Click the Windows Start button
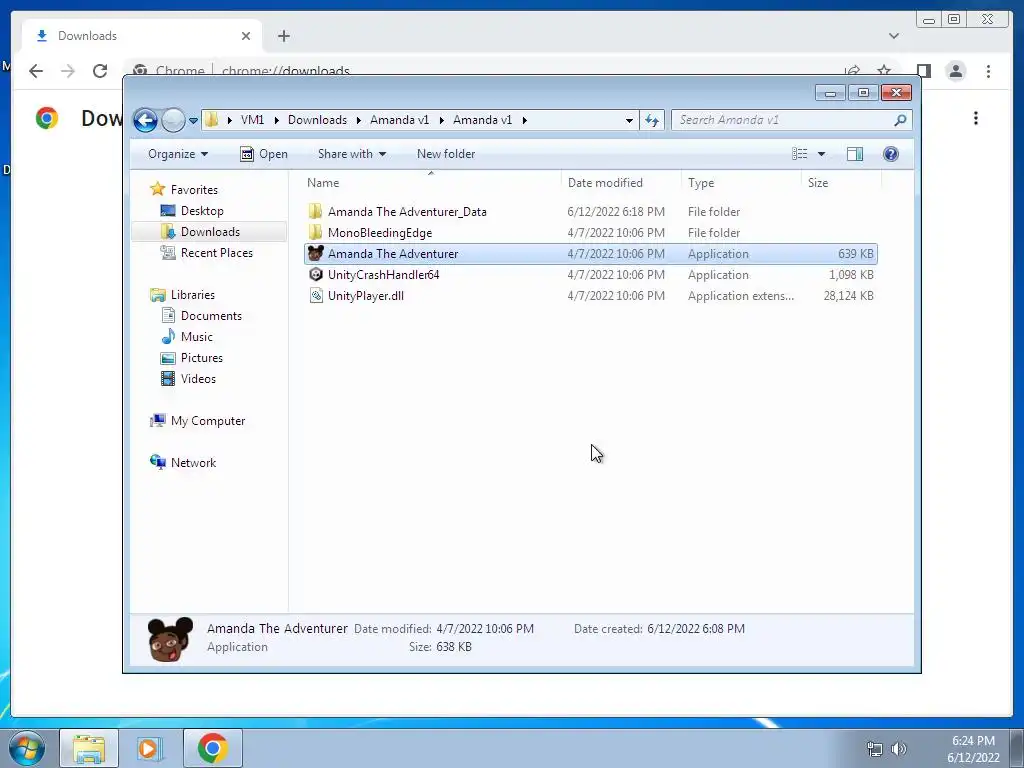This screenshot has width=1024, height=768. 27,748
